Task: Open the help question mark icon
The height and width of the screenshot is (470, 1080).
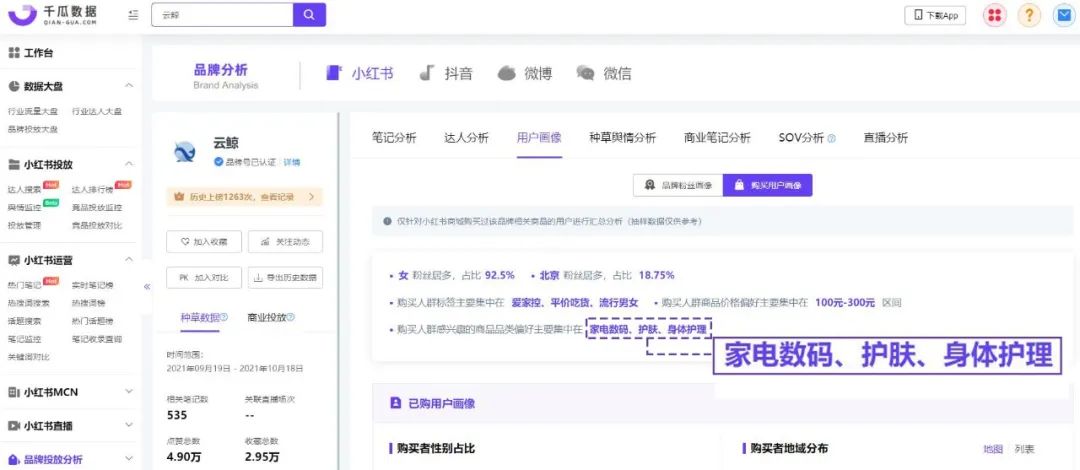Action: coord(1029,15)
